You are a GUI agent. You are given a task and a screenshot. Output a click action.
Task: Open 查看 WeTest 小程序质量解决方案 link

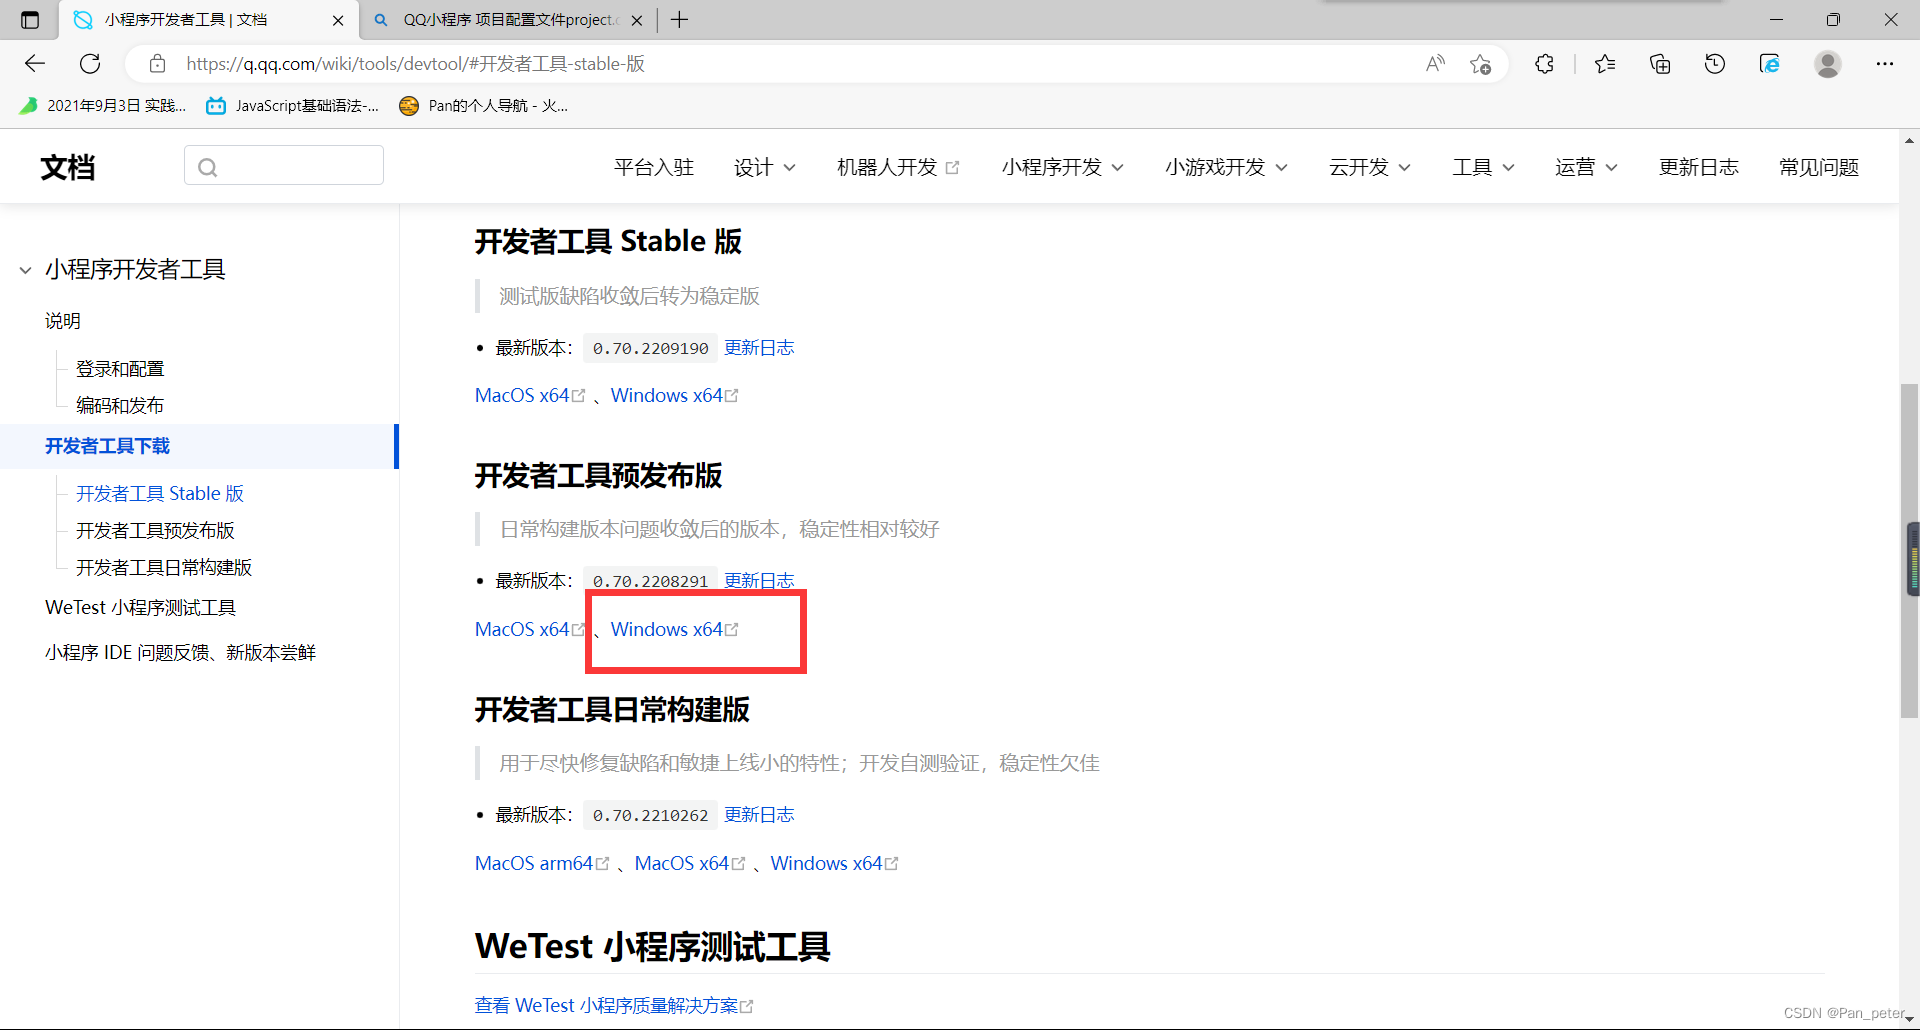pyautogui.click(x=614, y=1006)
